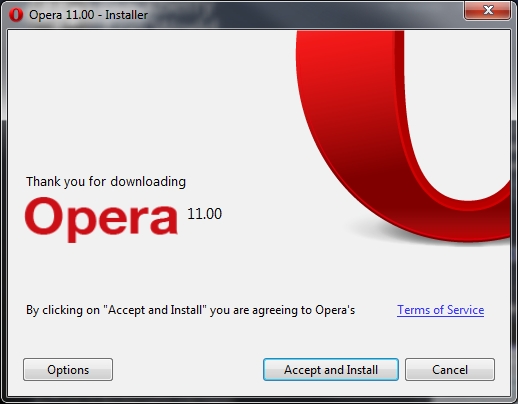Open the Terms of Service link
The height and width of the screenshot is (404, 518).
coord(440,310)
